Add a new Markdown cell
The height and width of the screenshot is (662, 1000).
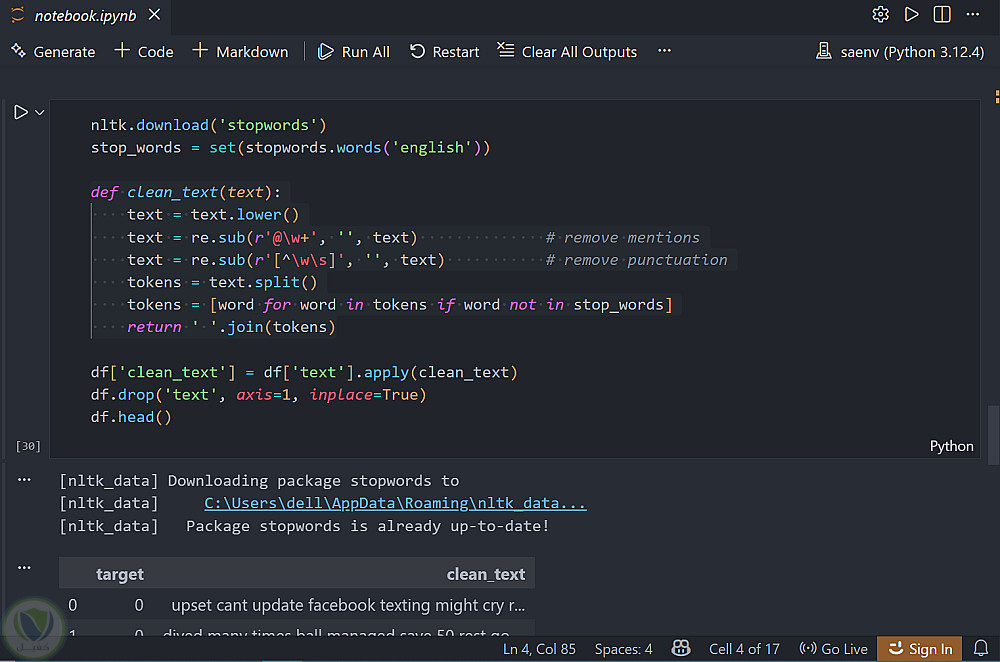[240, 52]
